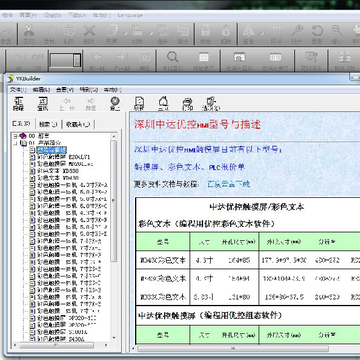Open the 帮助 menu in the help window
This screenshot has width=360, height=360.
click(113, 90)
